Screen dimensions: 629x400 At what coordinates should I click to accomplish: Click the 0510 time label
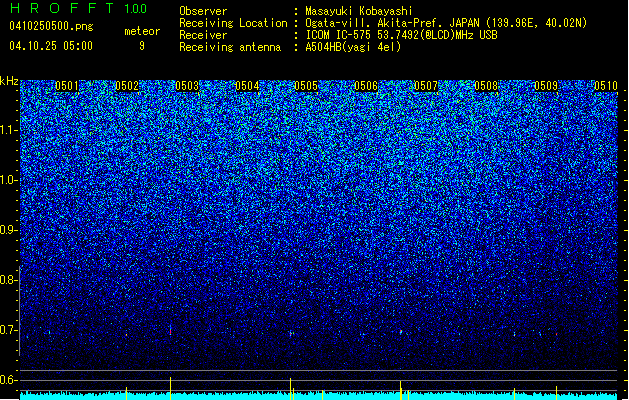tap(606, 86)
